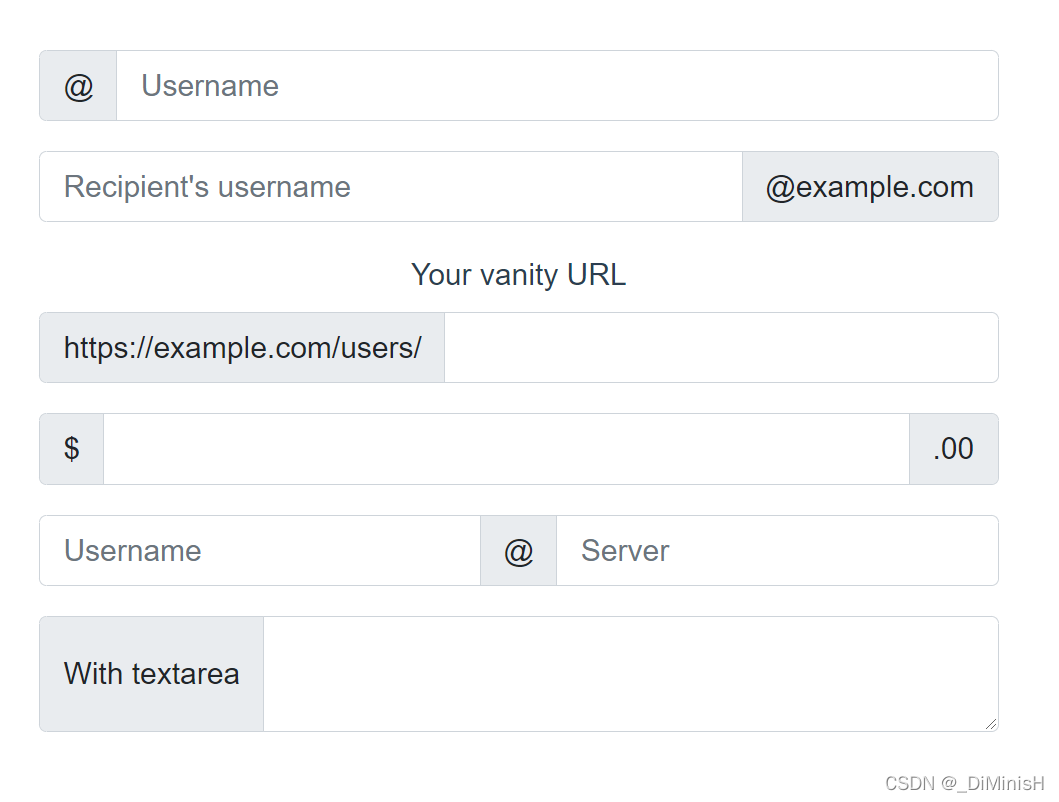Viewport: 1059px width, 802px height.
Task: Focus the vanity URL text input
Action: click(x=720, y=348)
